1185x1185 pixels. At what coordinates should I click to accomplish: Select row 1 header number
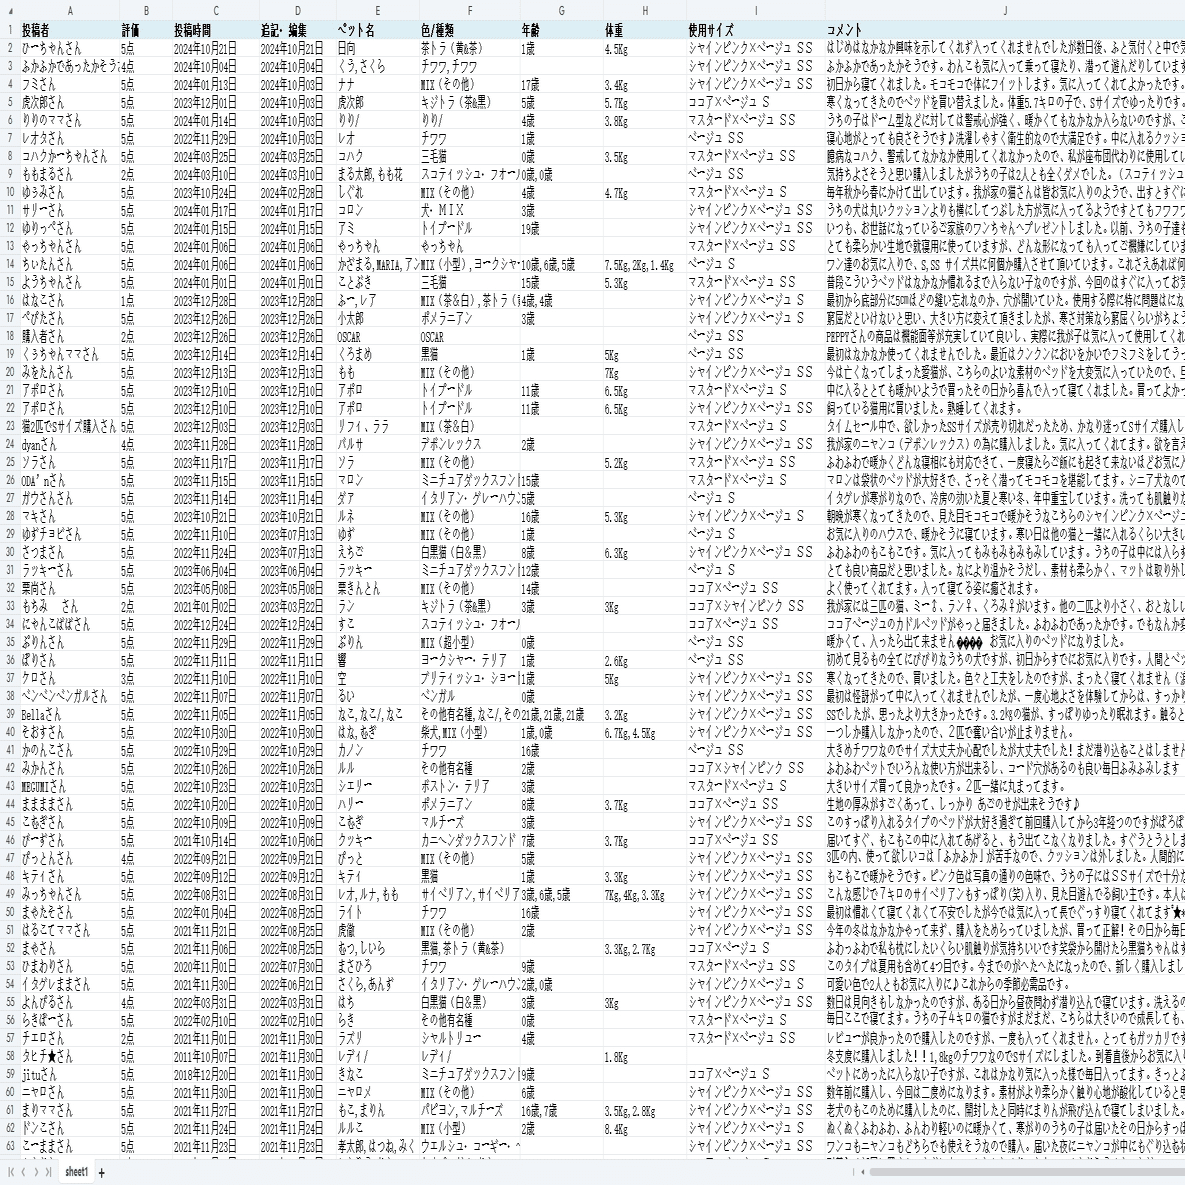10,30
